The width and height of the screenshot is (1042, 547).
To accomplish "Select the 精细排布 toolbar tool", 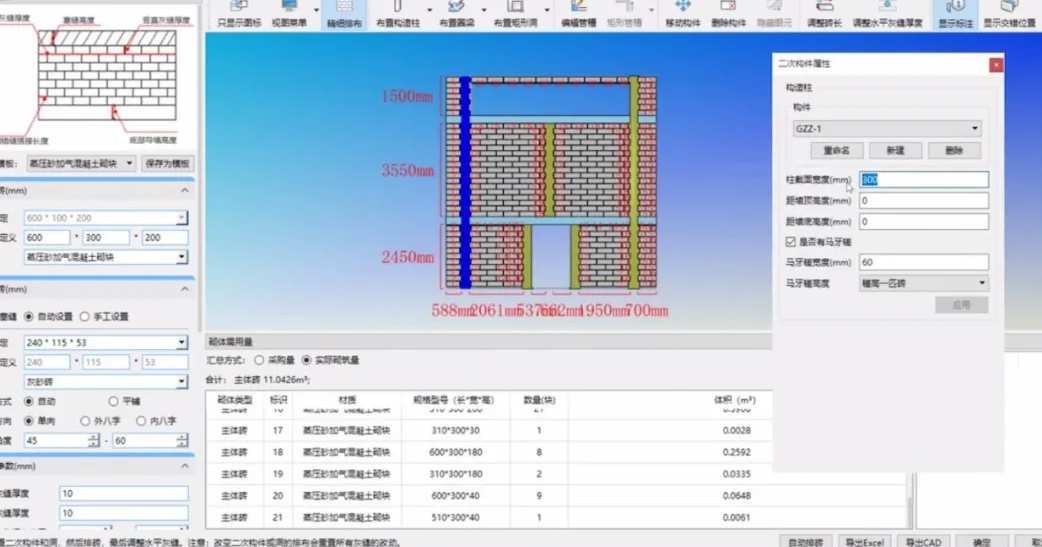I will 344,14.
